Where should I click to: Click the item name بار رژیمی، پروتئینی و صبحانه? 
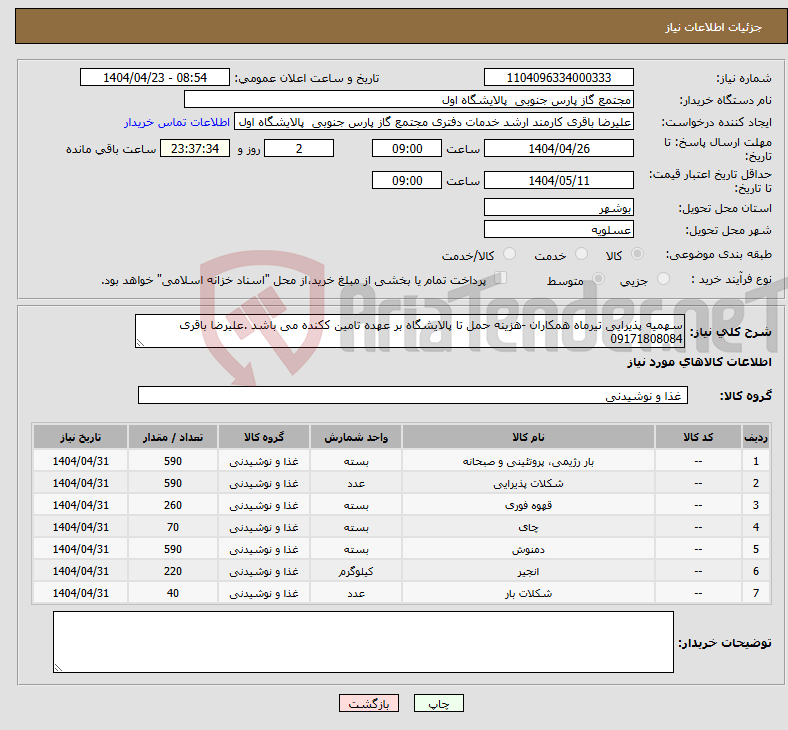(528, 461)
